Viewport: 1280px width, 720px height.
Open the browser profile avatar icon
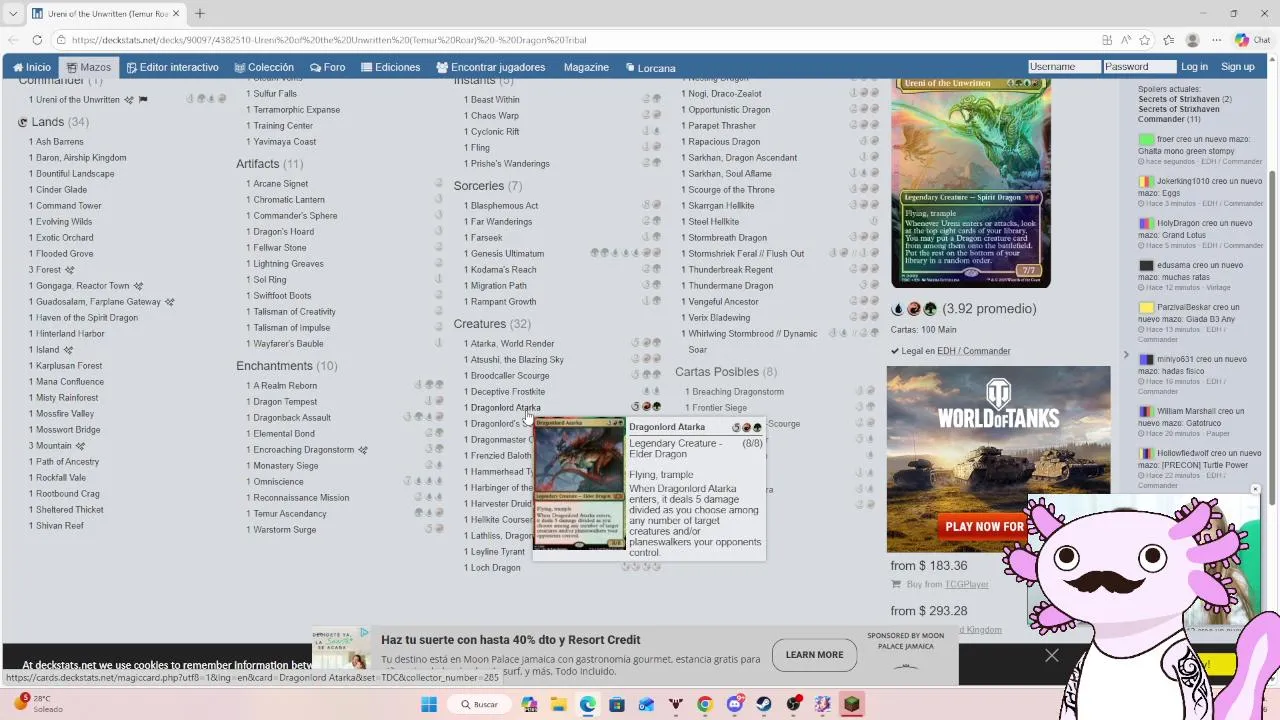coord(1192,40)
